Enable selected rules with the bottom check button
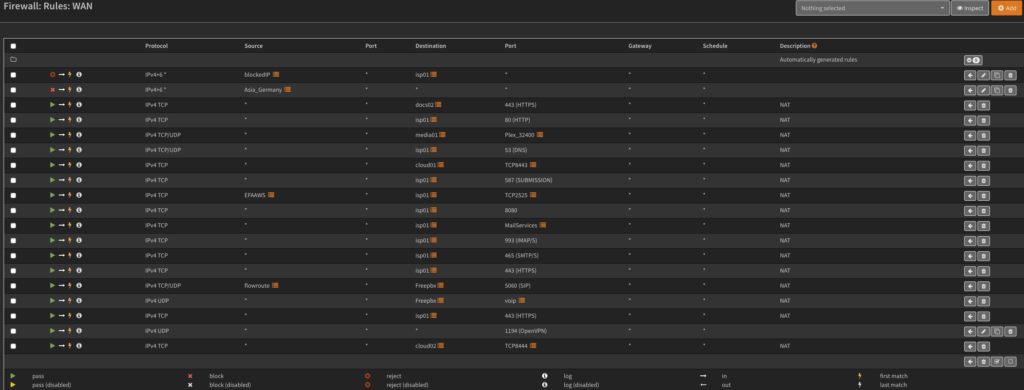 pyautogui.click(x=997, y=361)
